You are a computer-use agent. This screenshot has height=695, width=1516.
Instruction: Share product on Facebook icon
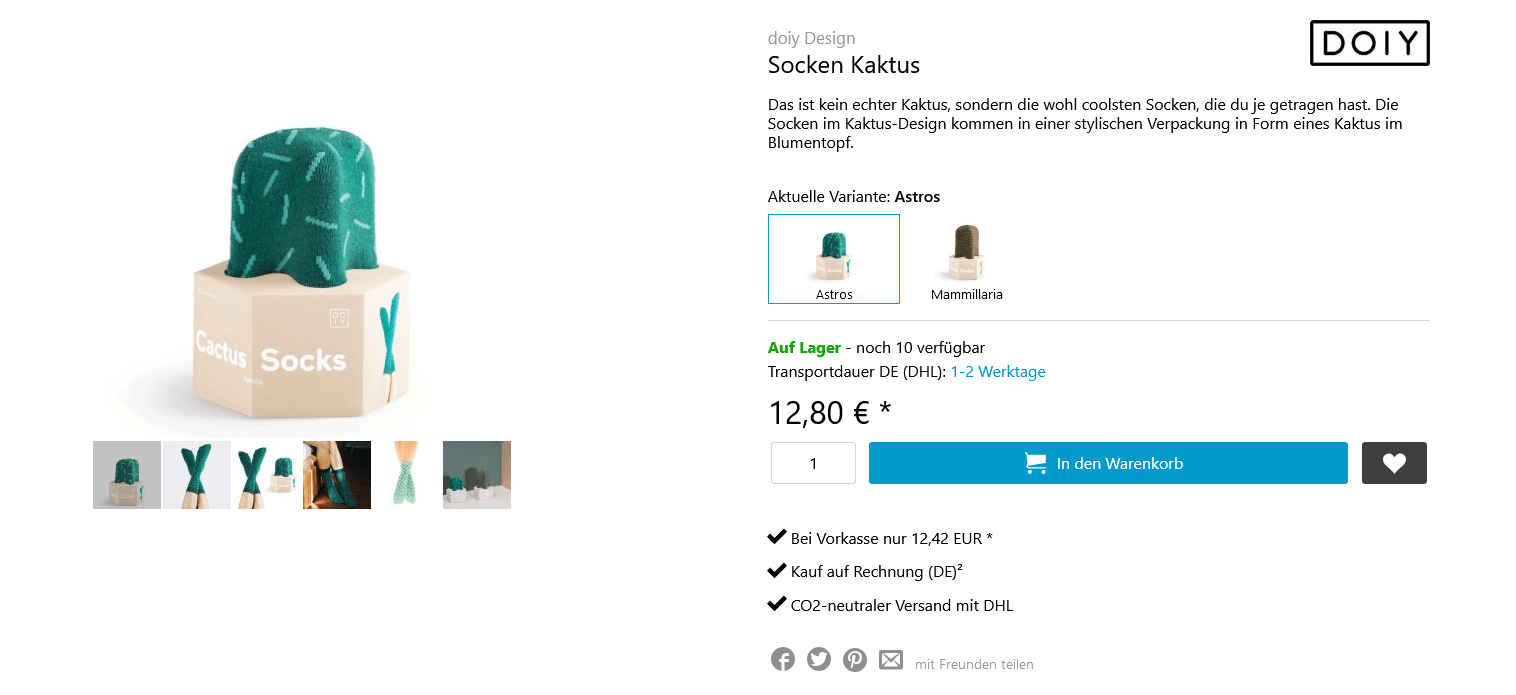pyautogui.click(x=783, y=660)
